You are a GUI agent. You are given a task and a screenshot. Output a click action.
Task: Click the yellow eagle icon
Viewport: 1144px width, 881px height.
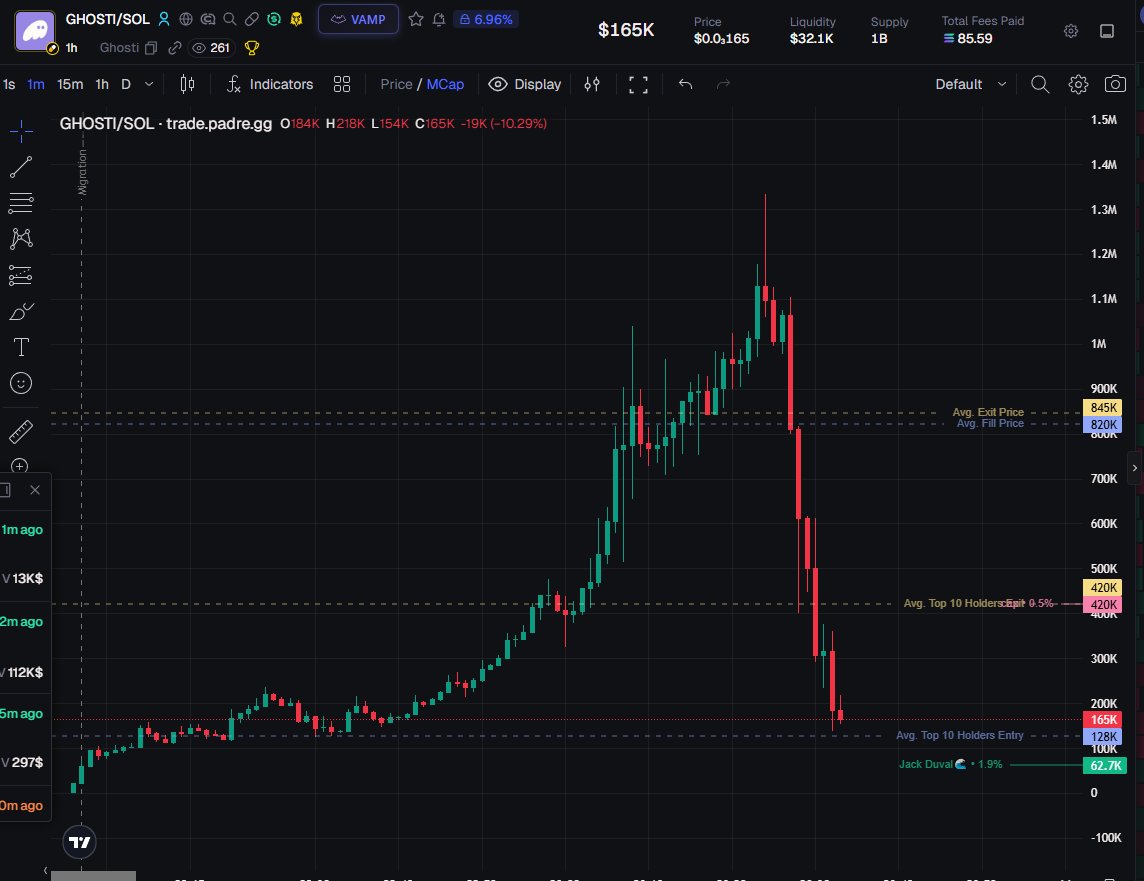click(x=296, y=19)
